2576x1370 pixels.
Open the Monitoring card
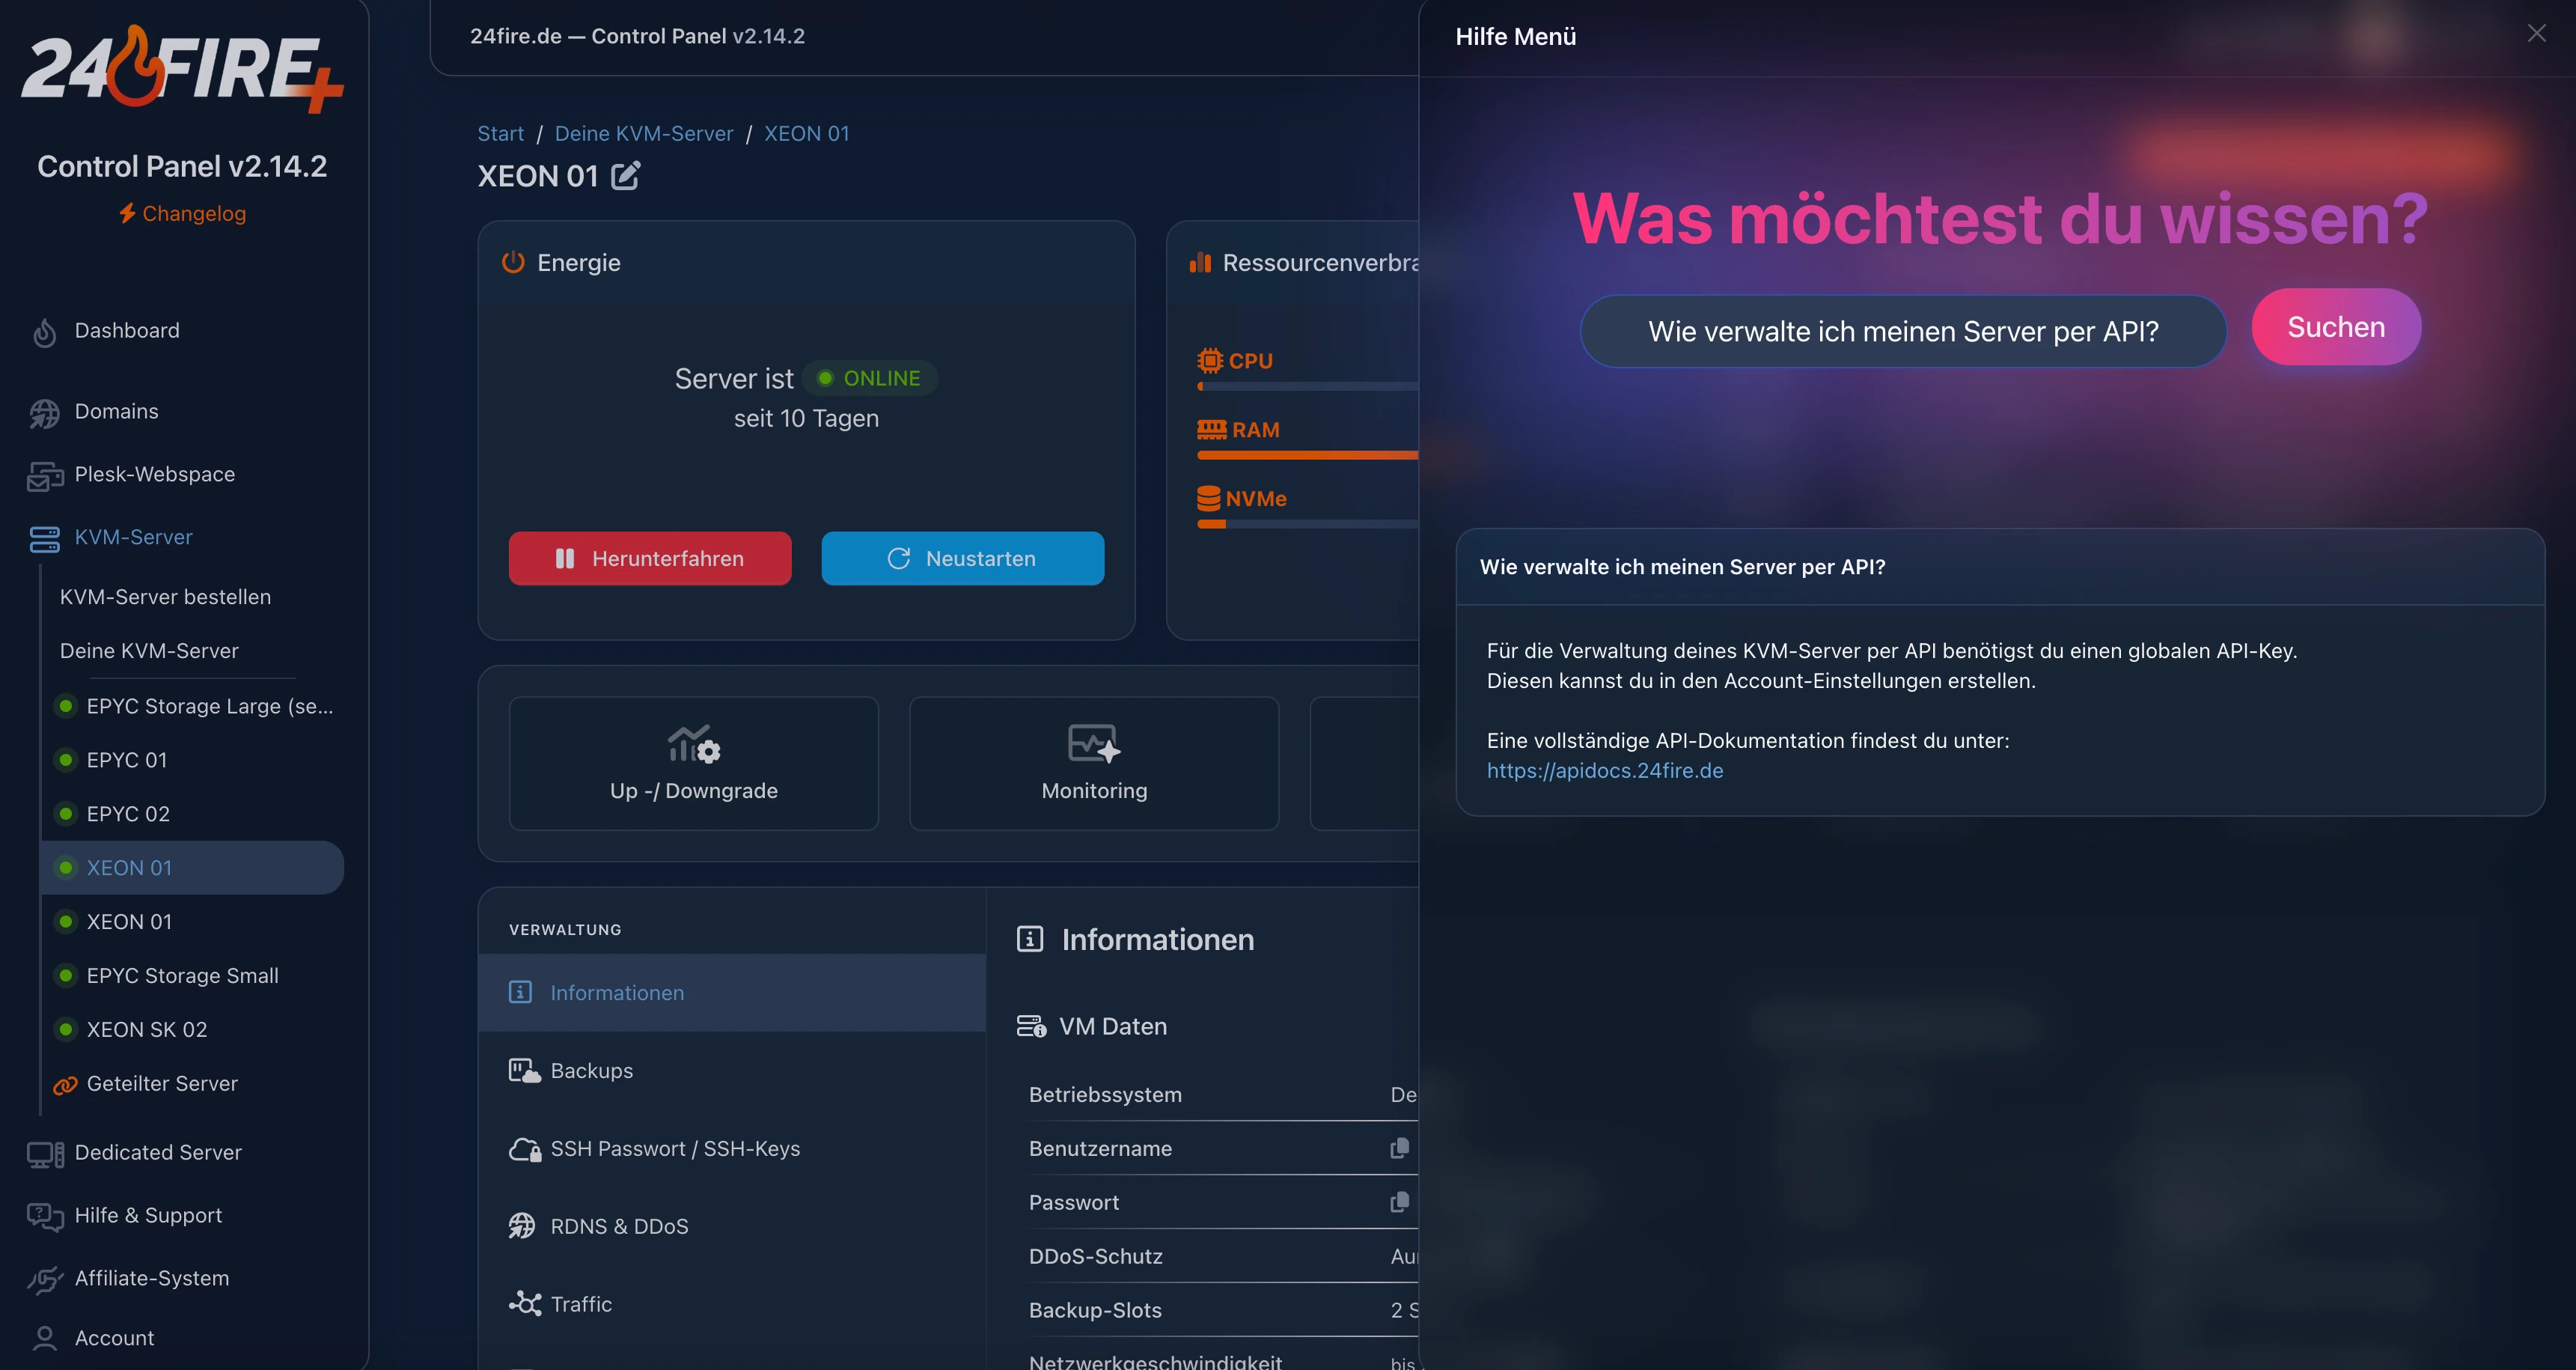(x=1094, y=763)
